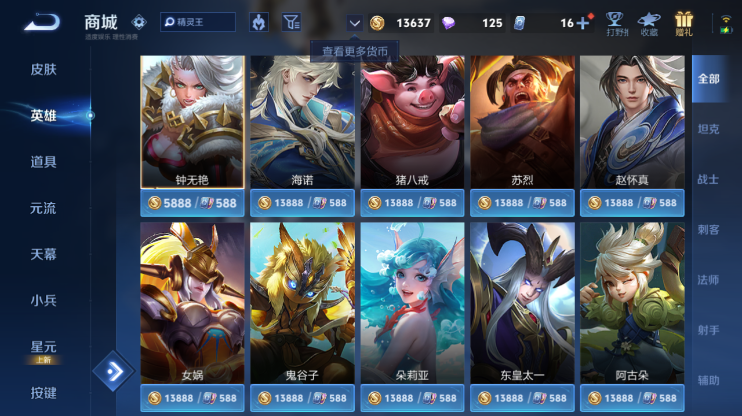Buy 钟无艳 with the 5888 price button
This screenshot has height=416, width=742.
[x=192, y=203]
